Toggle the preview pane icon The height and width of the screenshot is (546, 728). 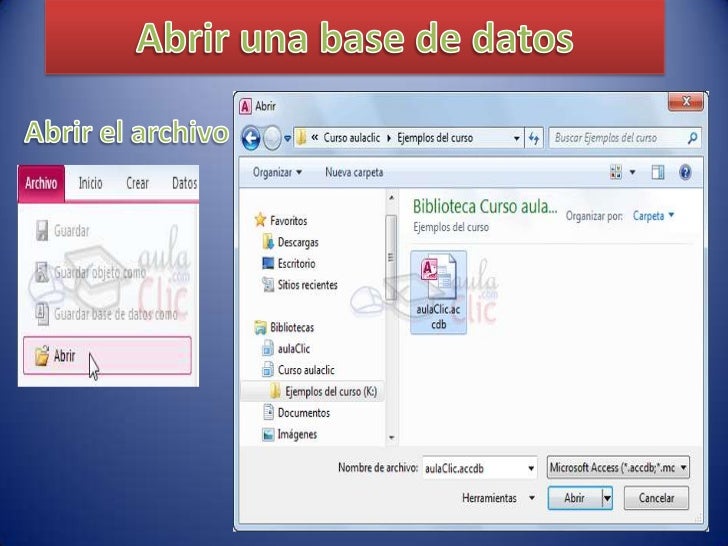pyautogui.click(x=658, y=172)
